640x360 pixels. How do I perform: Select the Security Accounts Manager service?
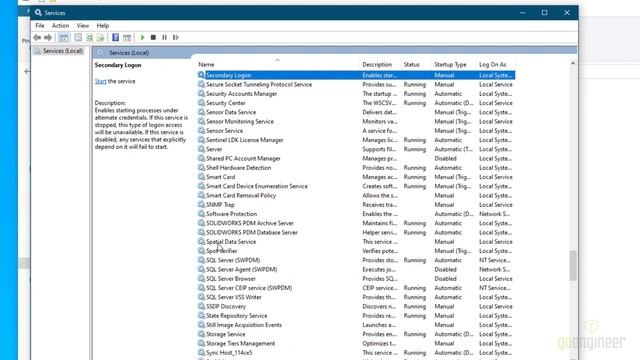(241, 94)
